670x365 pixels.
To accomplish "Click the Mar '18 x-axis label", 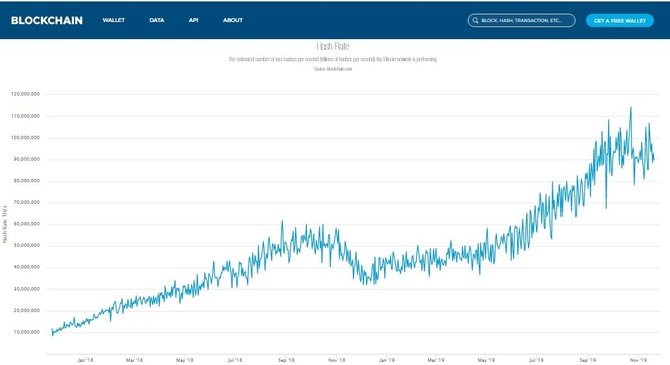I will [x=134, y=360].
